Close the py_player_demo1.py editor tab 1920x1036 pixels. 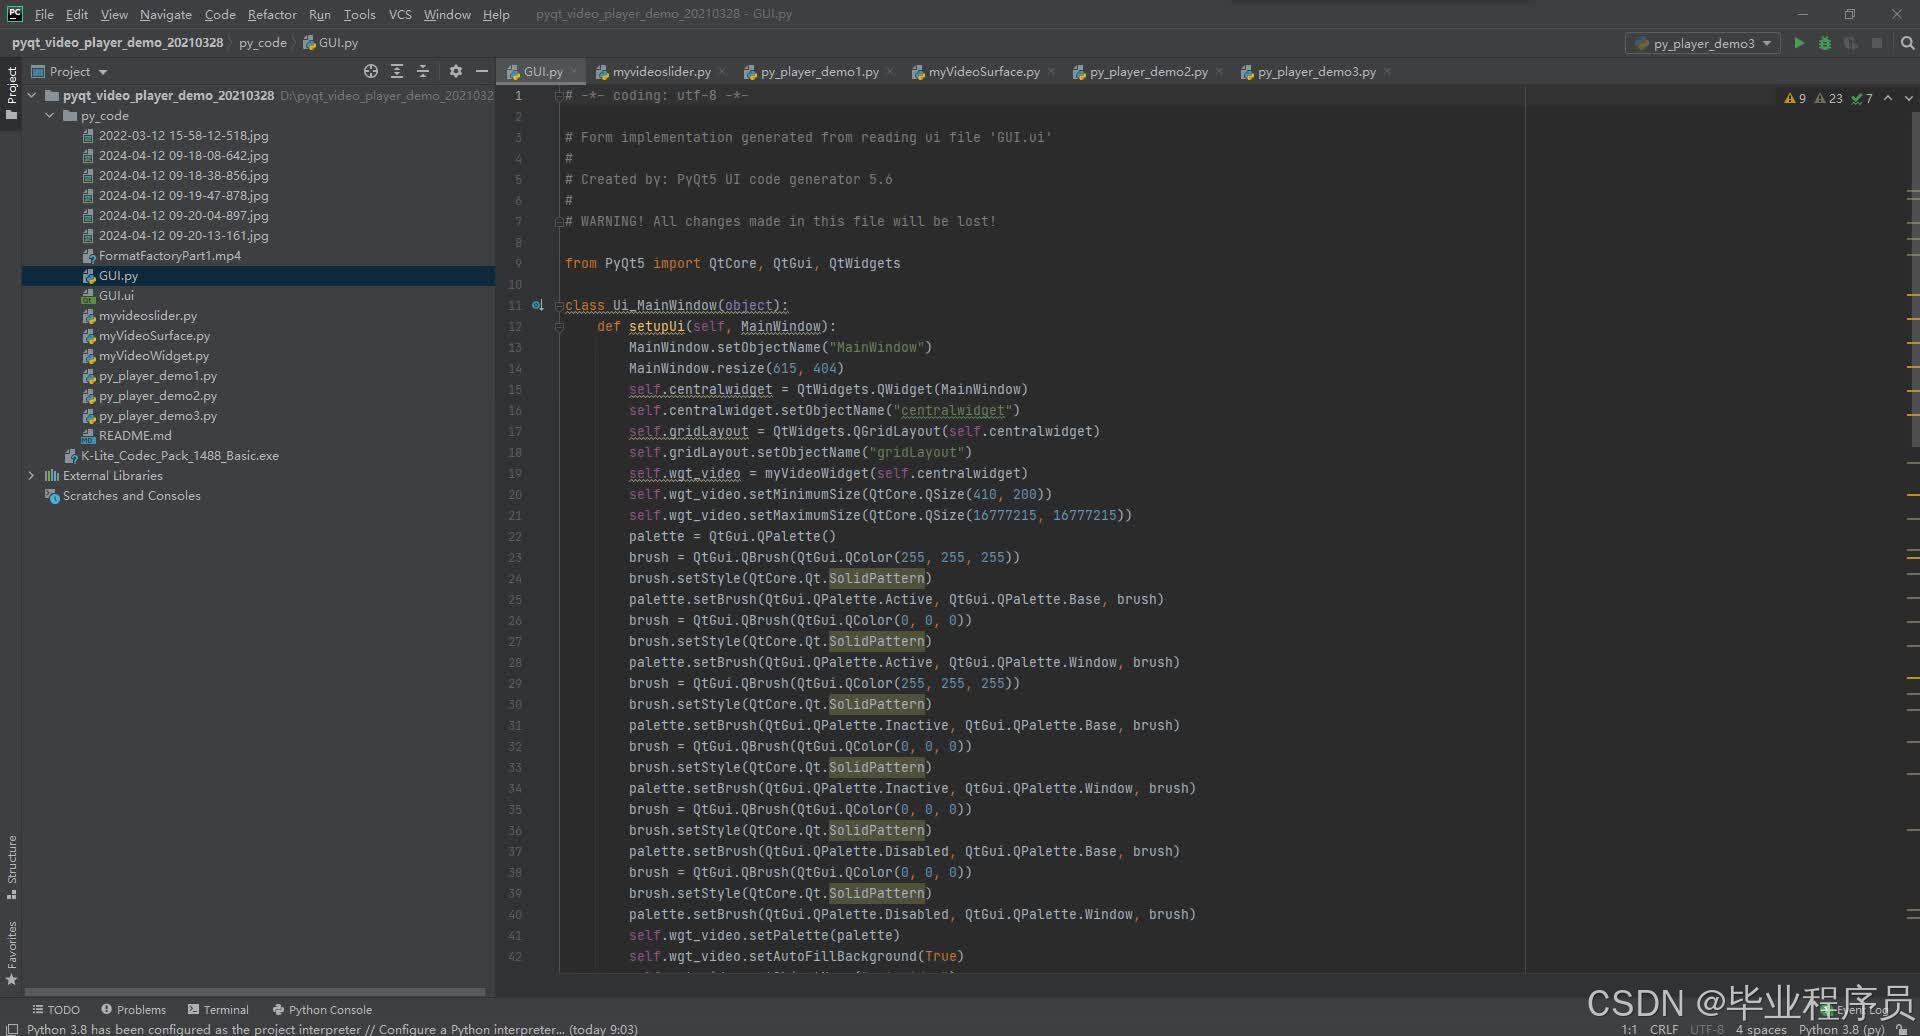click(890, 71)
